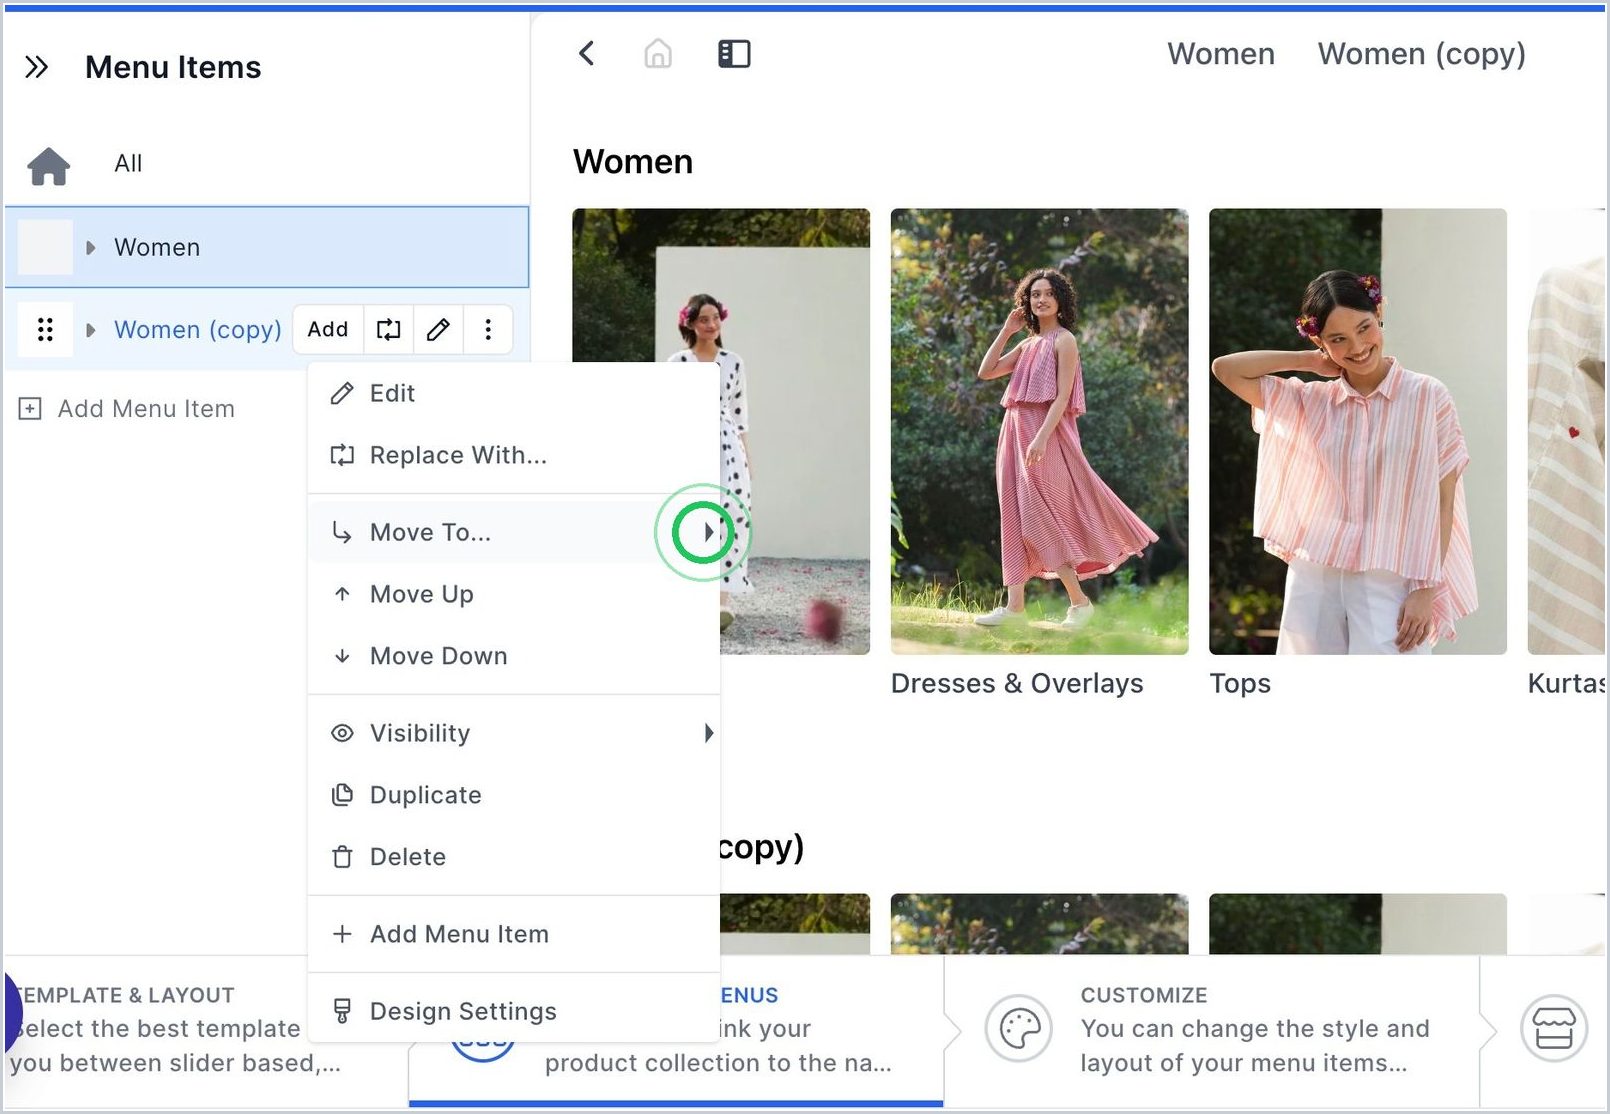Click the Kurtas collection label

tap(1566, 683)
